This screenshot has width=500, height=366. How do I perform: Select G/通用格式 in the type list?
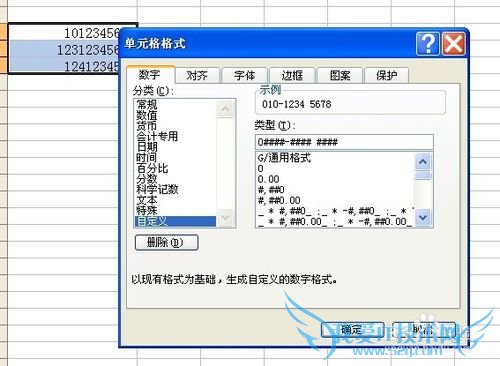point(284,158)
